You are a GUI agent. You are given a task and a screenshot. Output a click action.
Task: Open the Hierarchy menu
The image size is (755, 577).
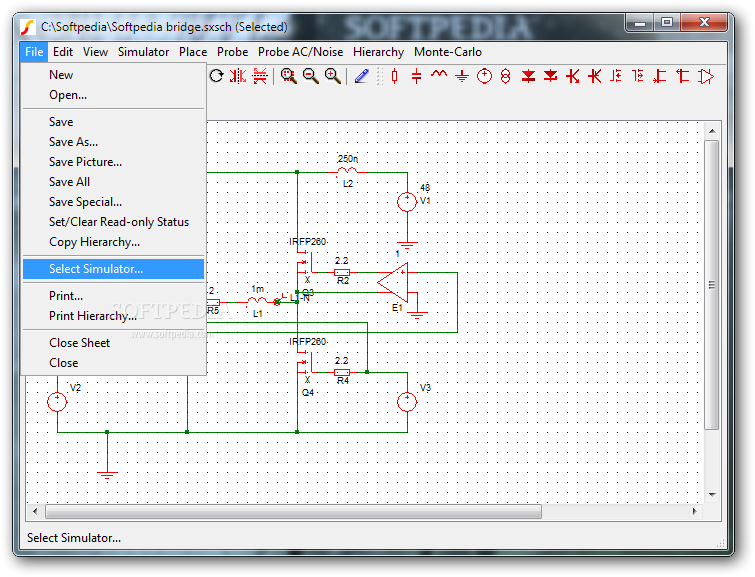click(378, 52)
